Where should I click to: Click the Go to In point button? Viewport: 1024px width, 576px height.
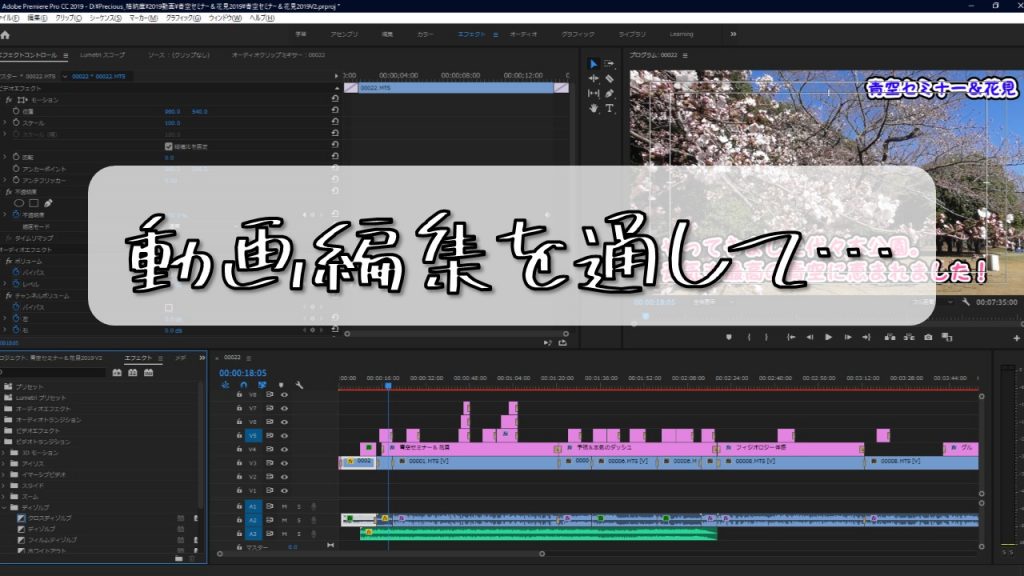791,337
